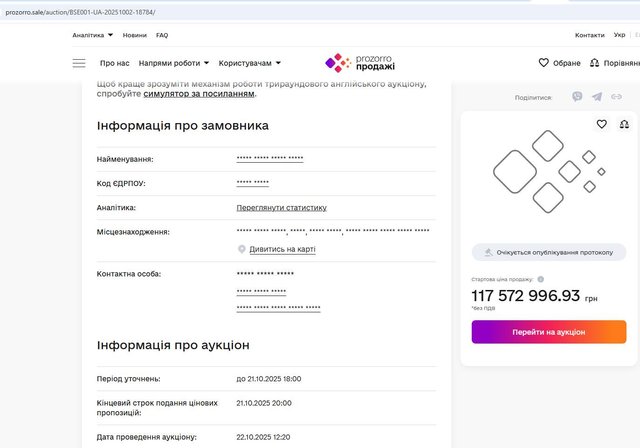Share via Viber icon
The width and height of the screenshot is (640, 448).
[577, 97]
